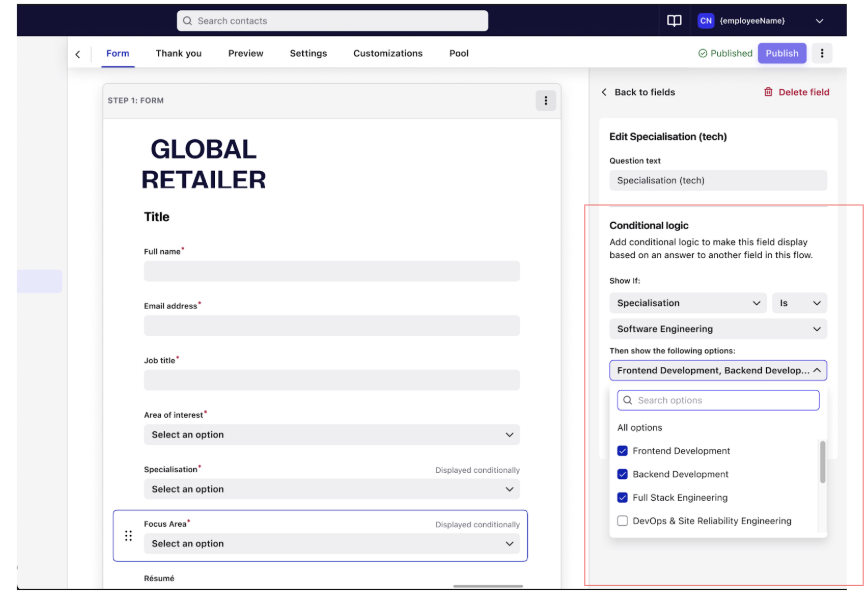
Task: Click the Delete field text
Action: pos(804,92)
